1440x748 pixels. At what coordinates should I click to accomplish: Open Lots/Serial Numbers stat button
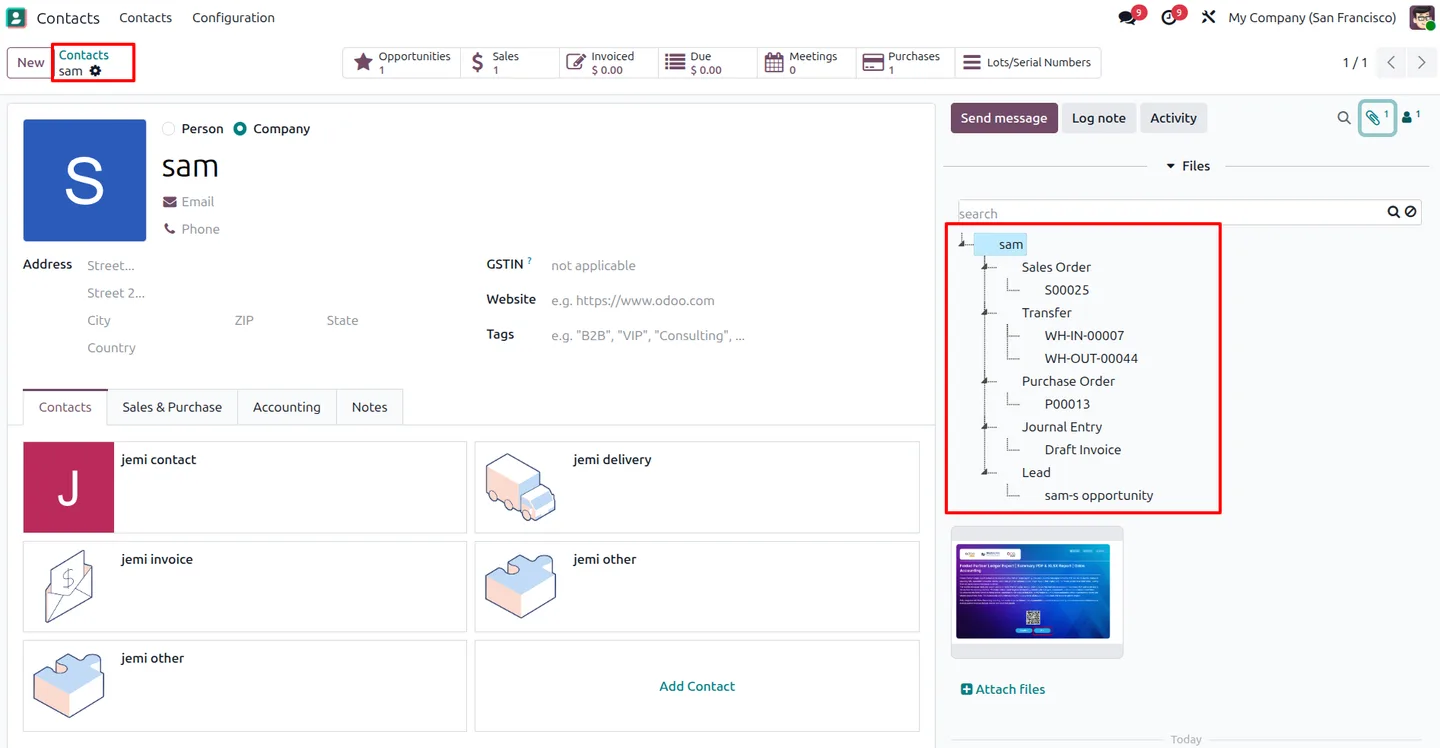coord(1028,63)
